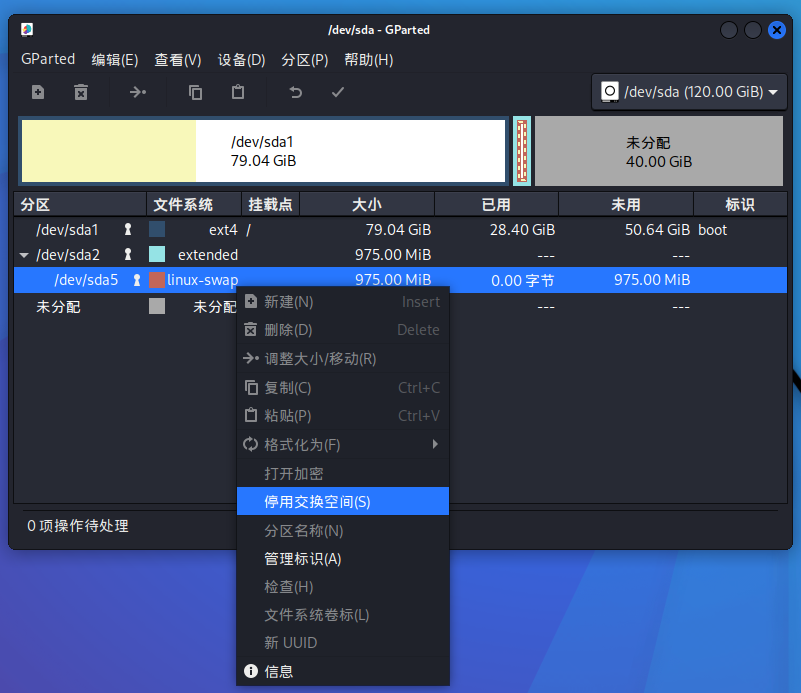The height and width of the screenshot is (693, 801).
Task: Click the copy partition toolbar icon
Action: coord(195,92)
